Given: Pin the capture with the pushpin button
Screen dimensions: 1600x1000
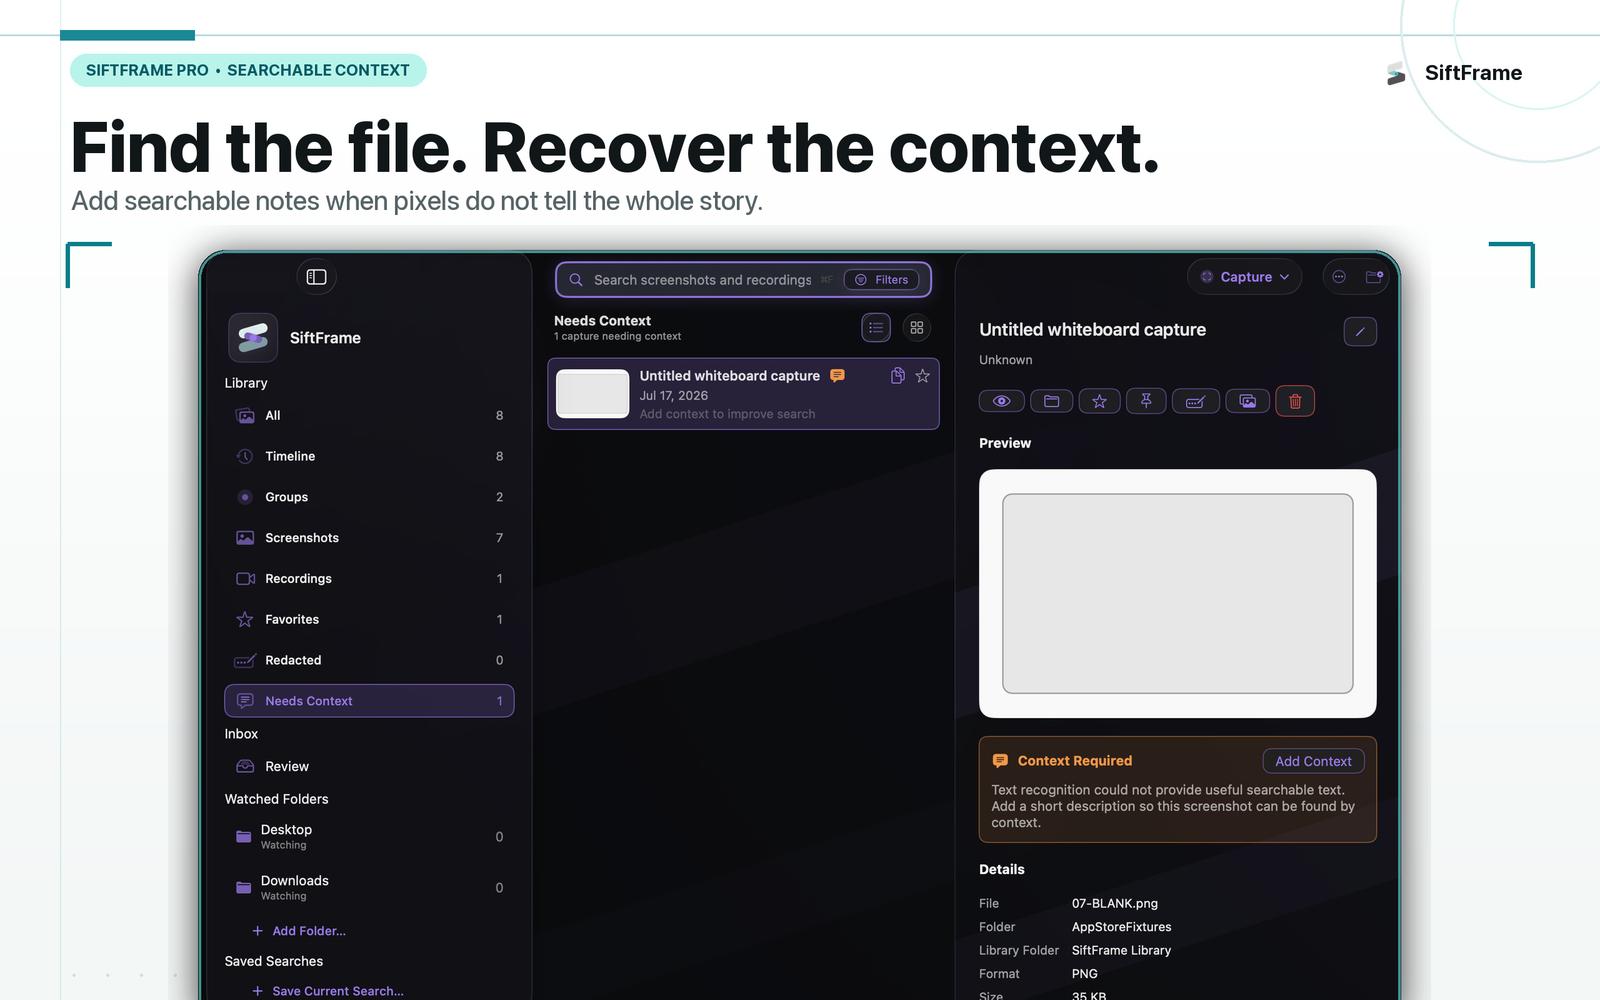Looking at the screenshot, I should [x=1146, y=401].
